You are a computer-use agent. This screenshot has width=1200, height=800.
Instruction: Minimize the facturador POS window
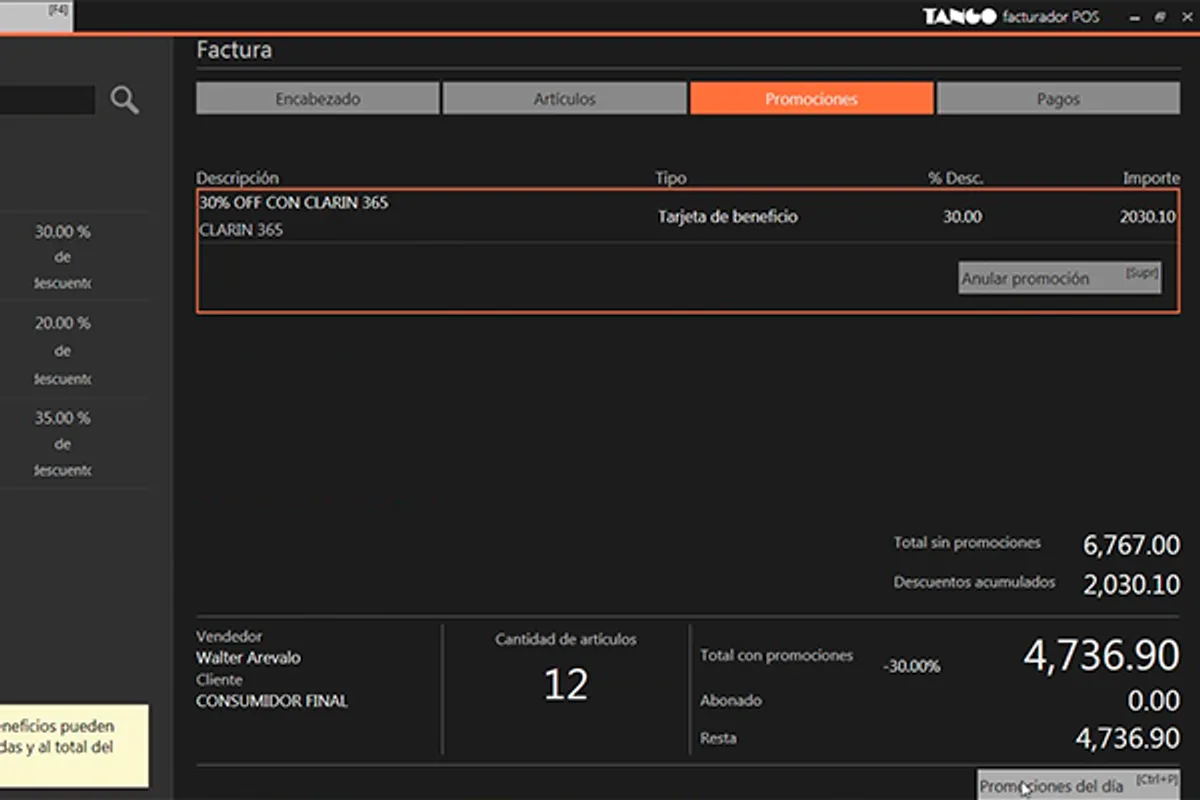[x=1134, y=17]
